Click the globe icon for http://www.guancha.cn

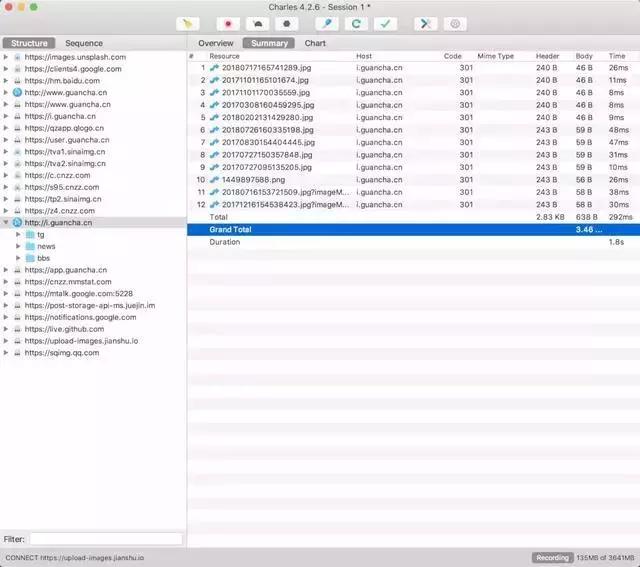coord(17,93)
